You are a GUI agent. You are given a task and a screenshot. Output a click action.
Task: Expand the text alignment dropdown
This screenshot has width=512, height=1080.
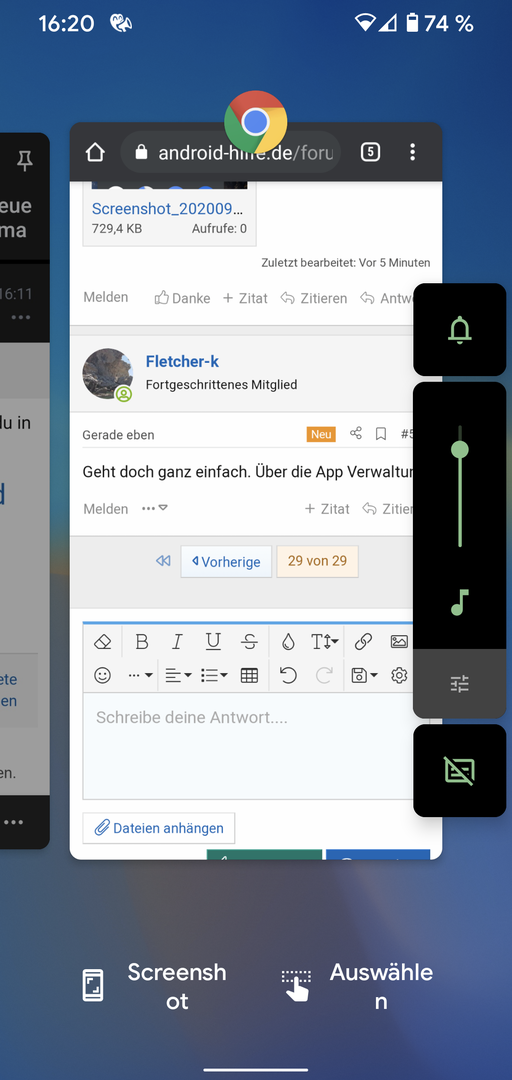(x=178, y=676)
